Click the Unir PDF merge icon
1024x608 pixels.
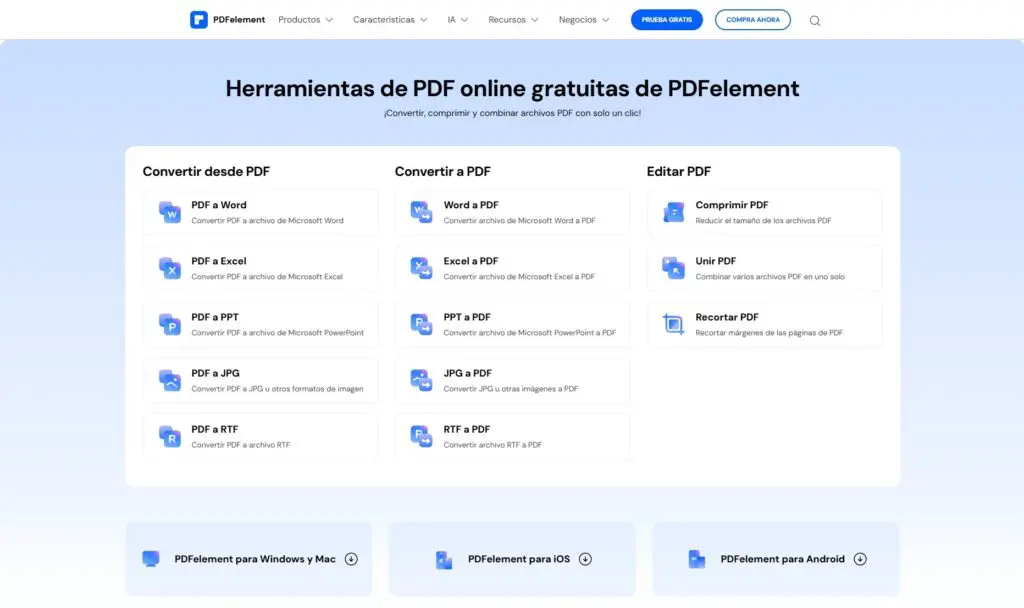point(674,268)
